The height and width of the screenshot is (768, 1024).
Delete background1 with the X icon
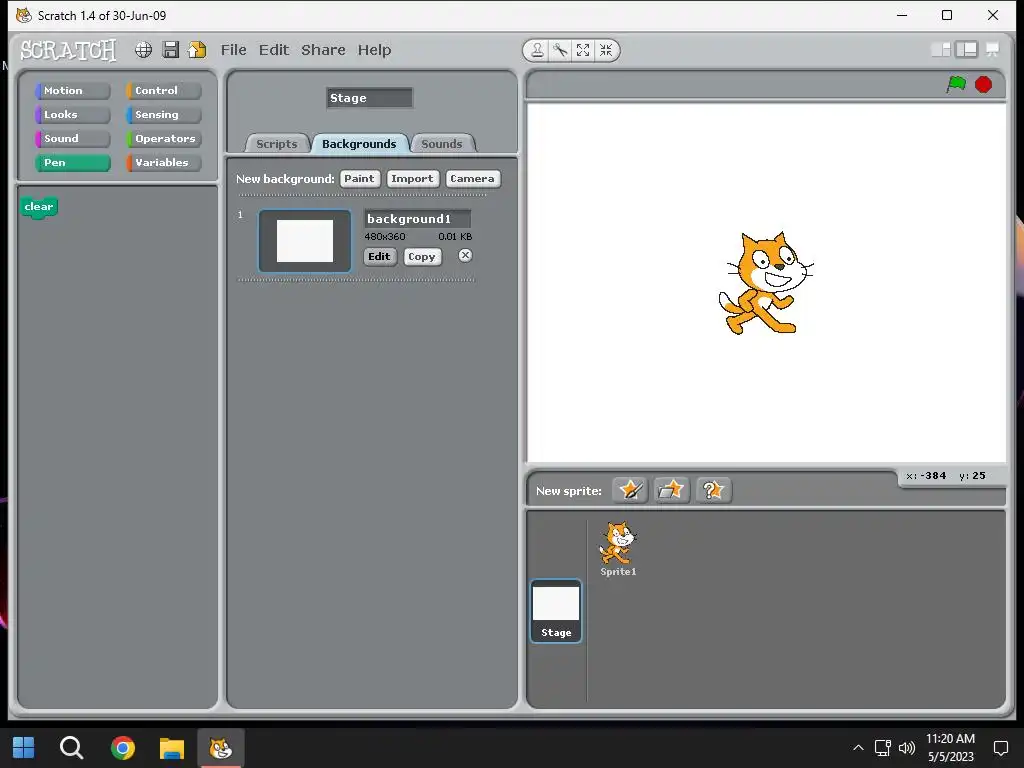(465, 255)
